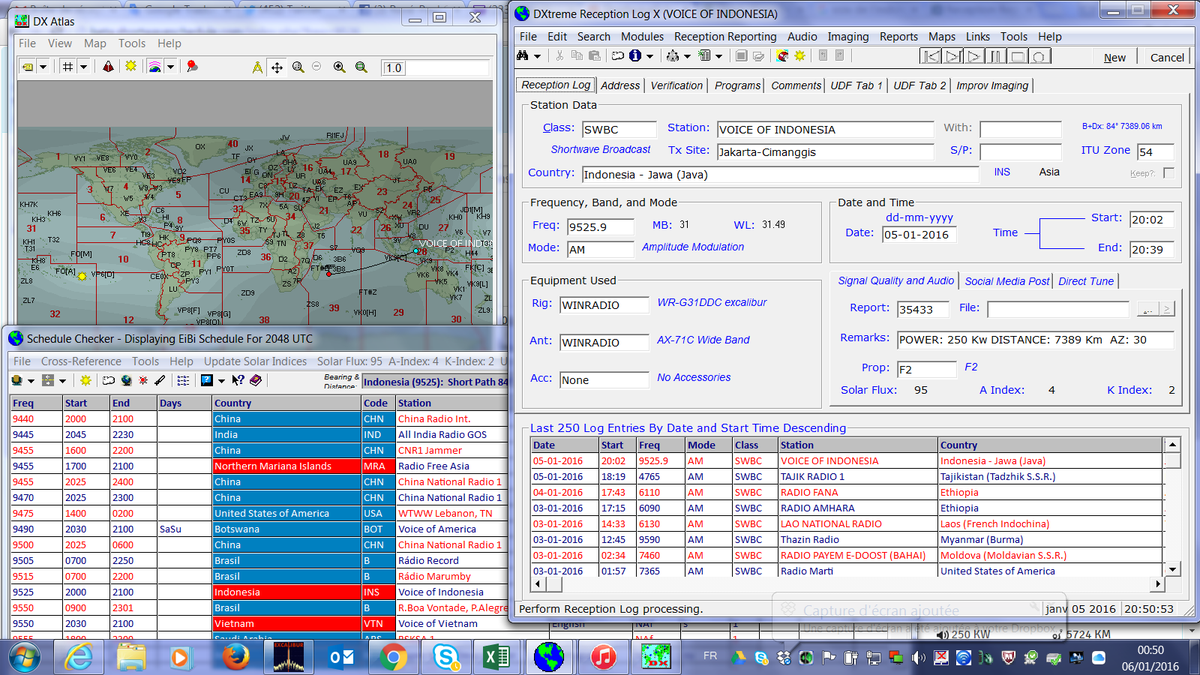Click the red pushpin icon in DX Atlas

point(191,67)
